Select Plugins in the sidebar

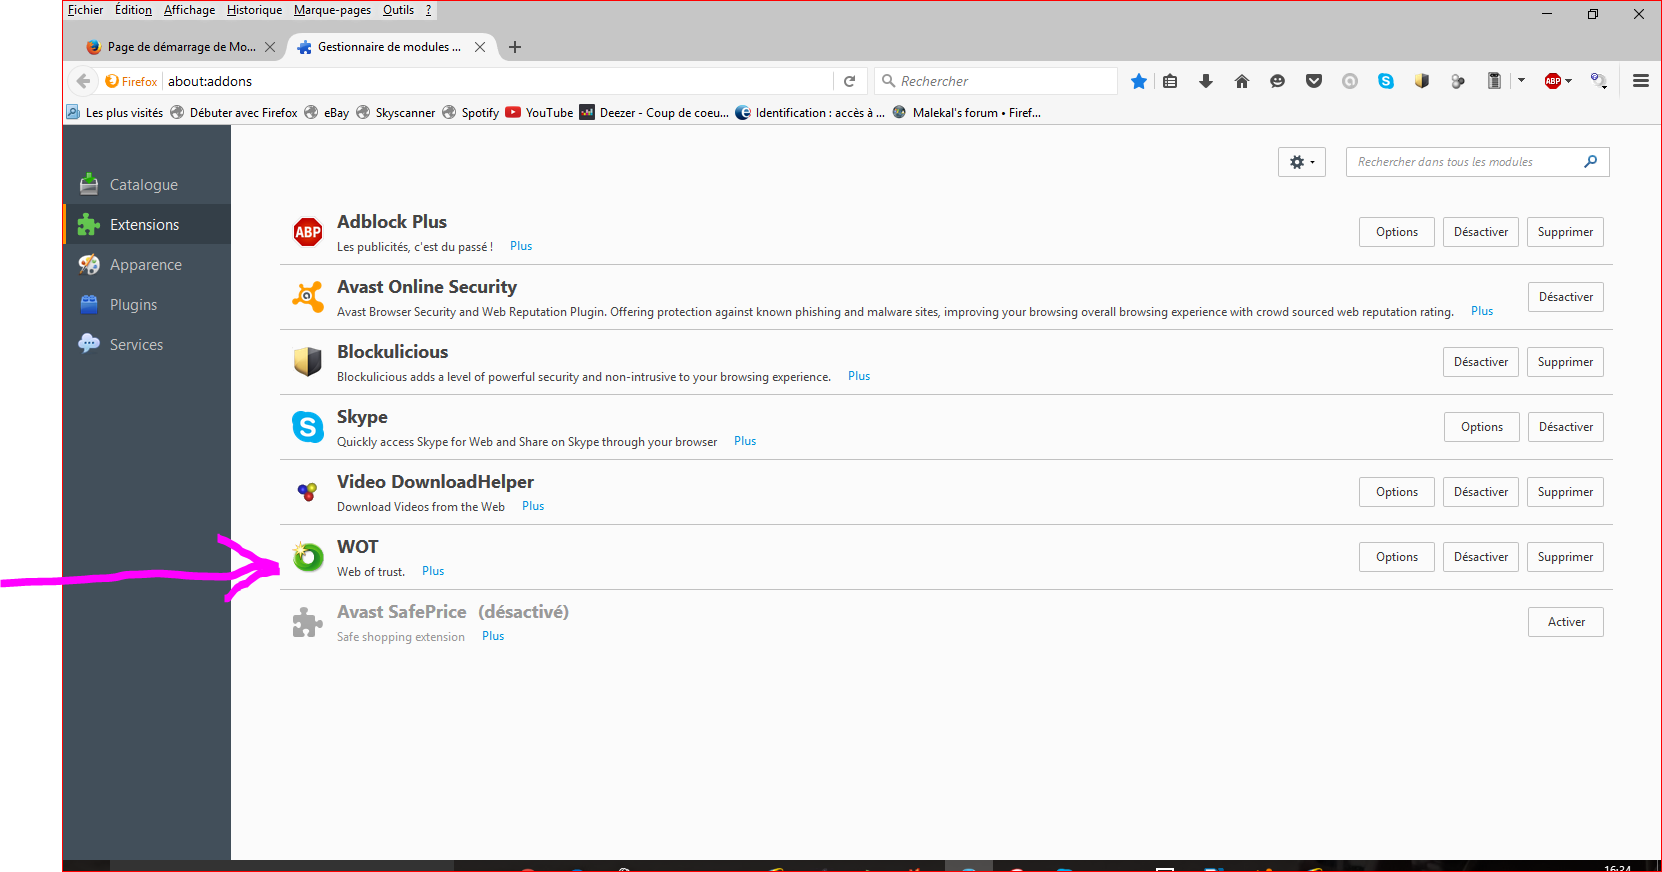tap(147, 305)
